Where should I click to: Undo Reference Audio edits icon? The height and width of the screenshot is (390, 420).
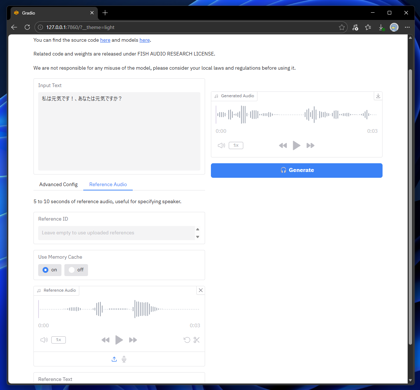tap(187, 340)
